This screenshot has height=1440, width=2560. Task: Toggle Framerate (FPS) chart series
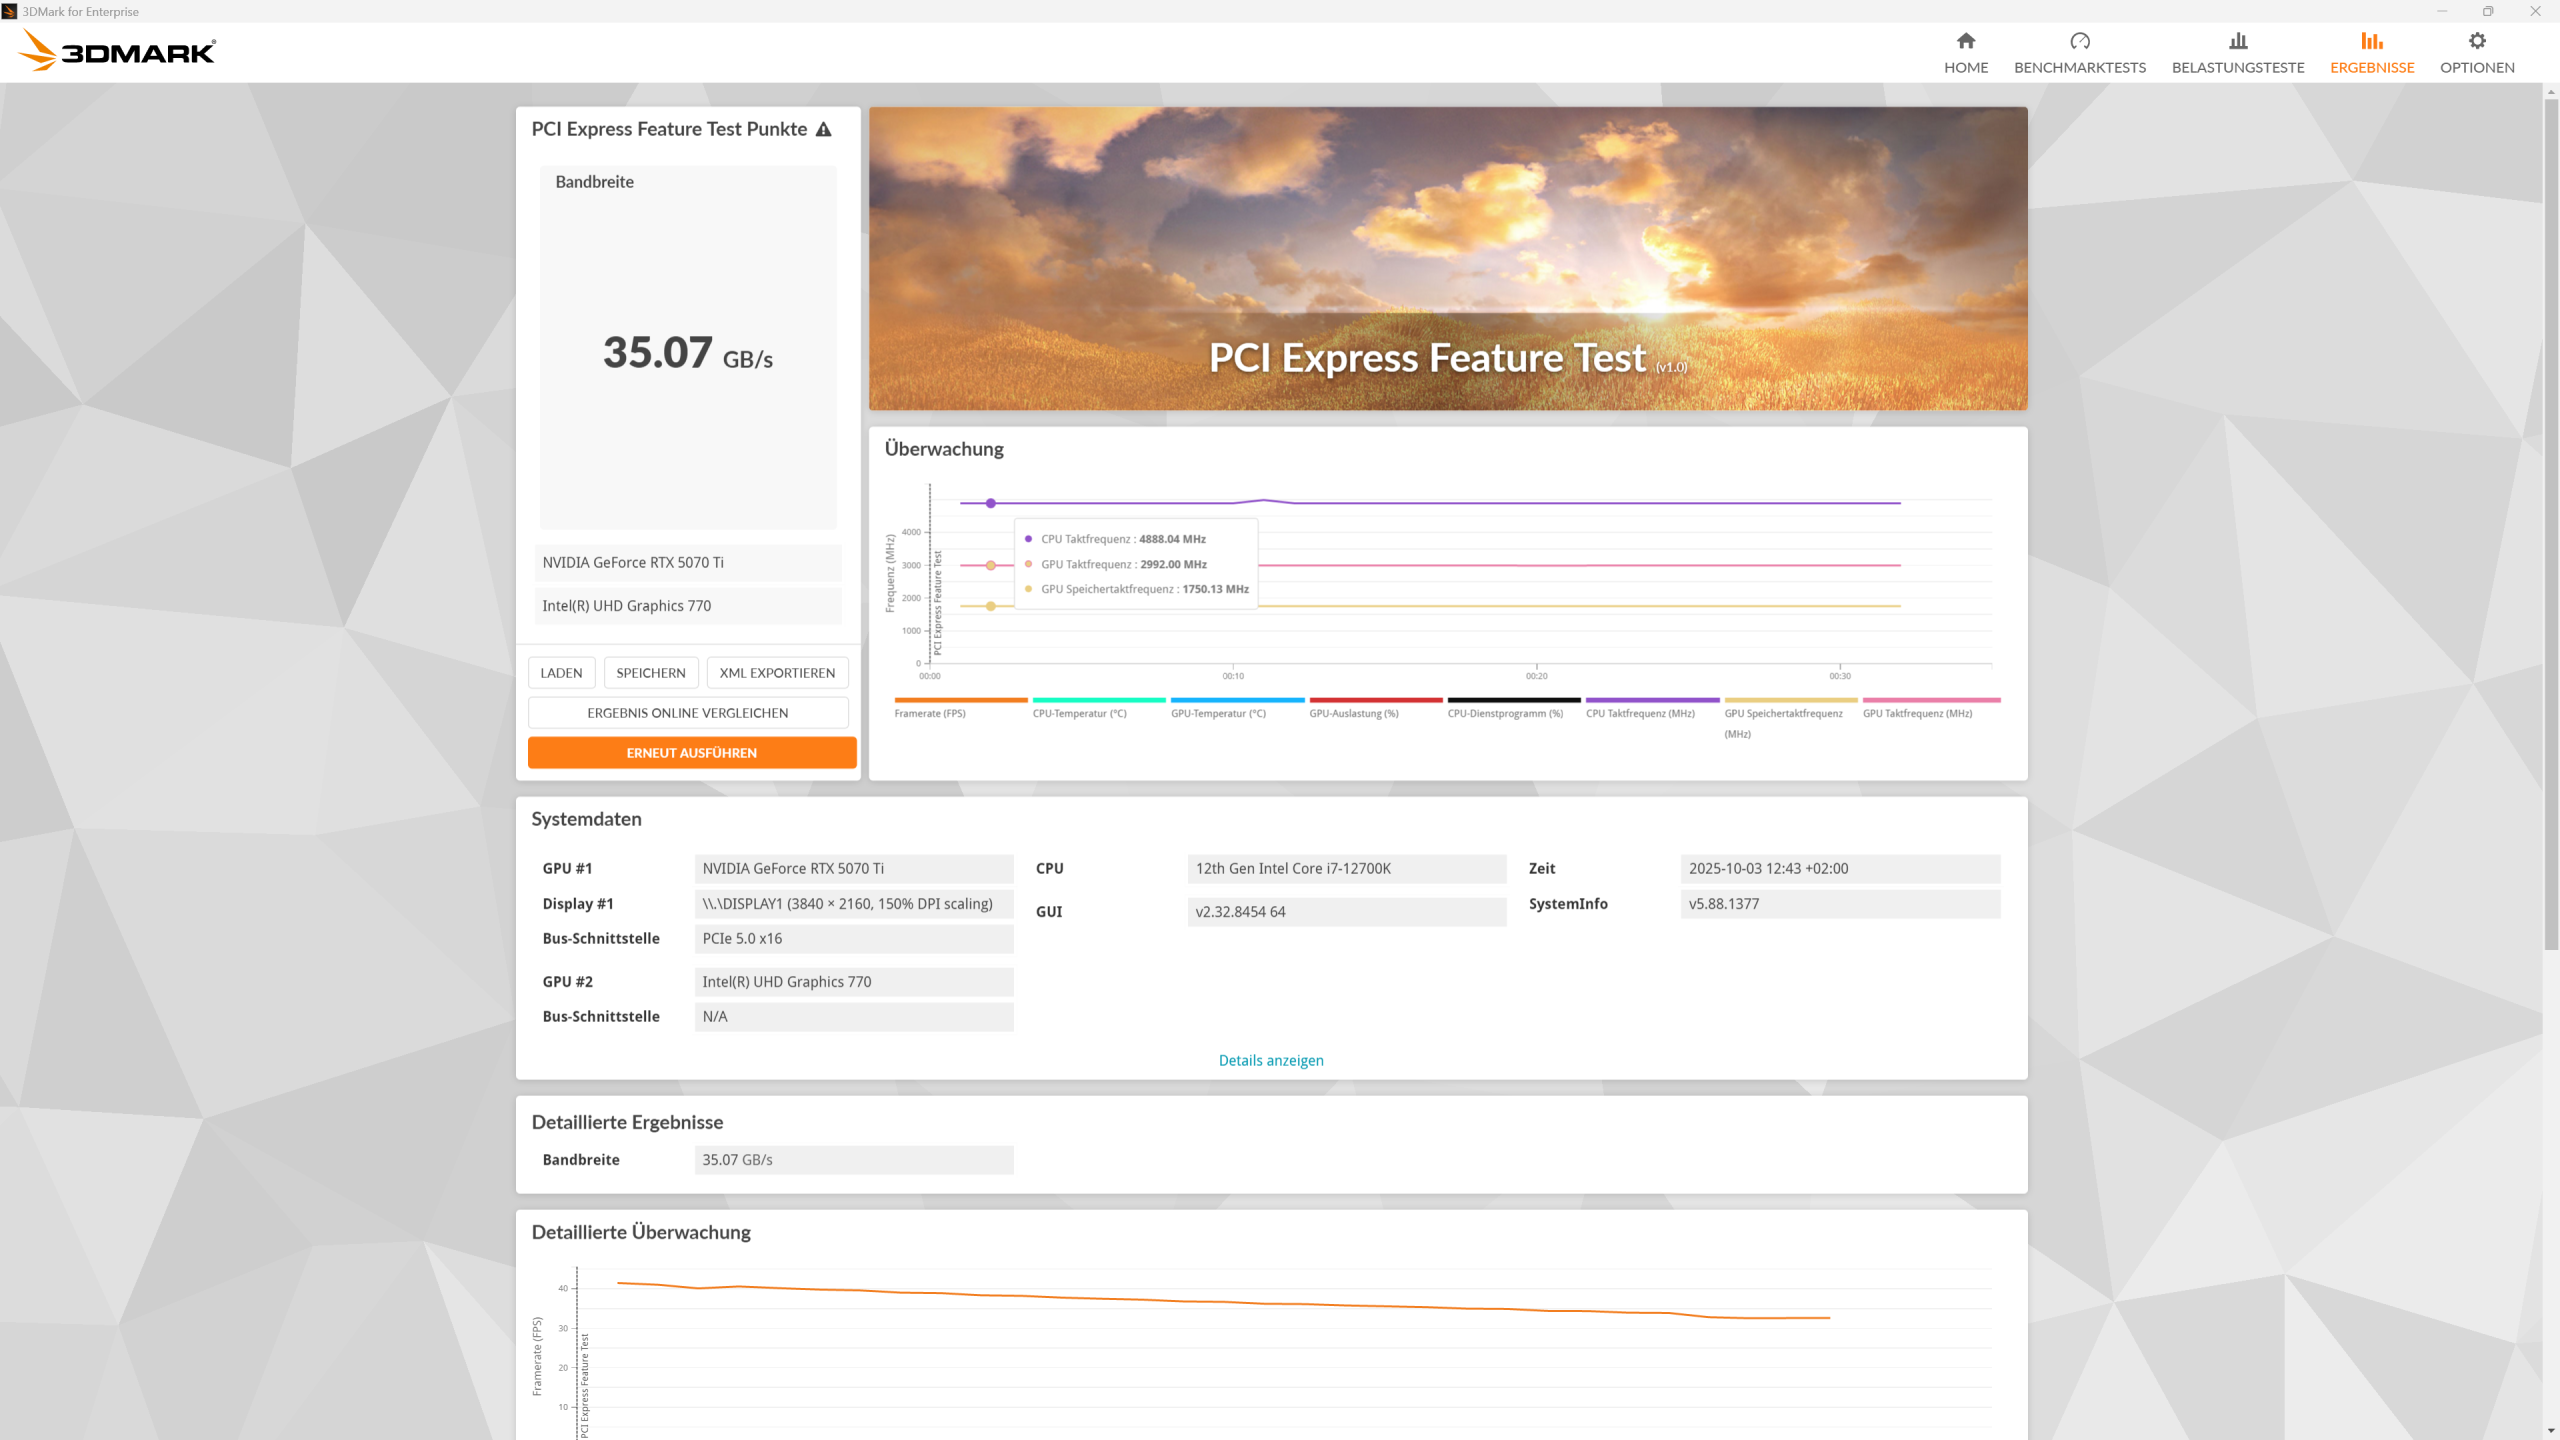(930, 713)
